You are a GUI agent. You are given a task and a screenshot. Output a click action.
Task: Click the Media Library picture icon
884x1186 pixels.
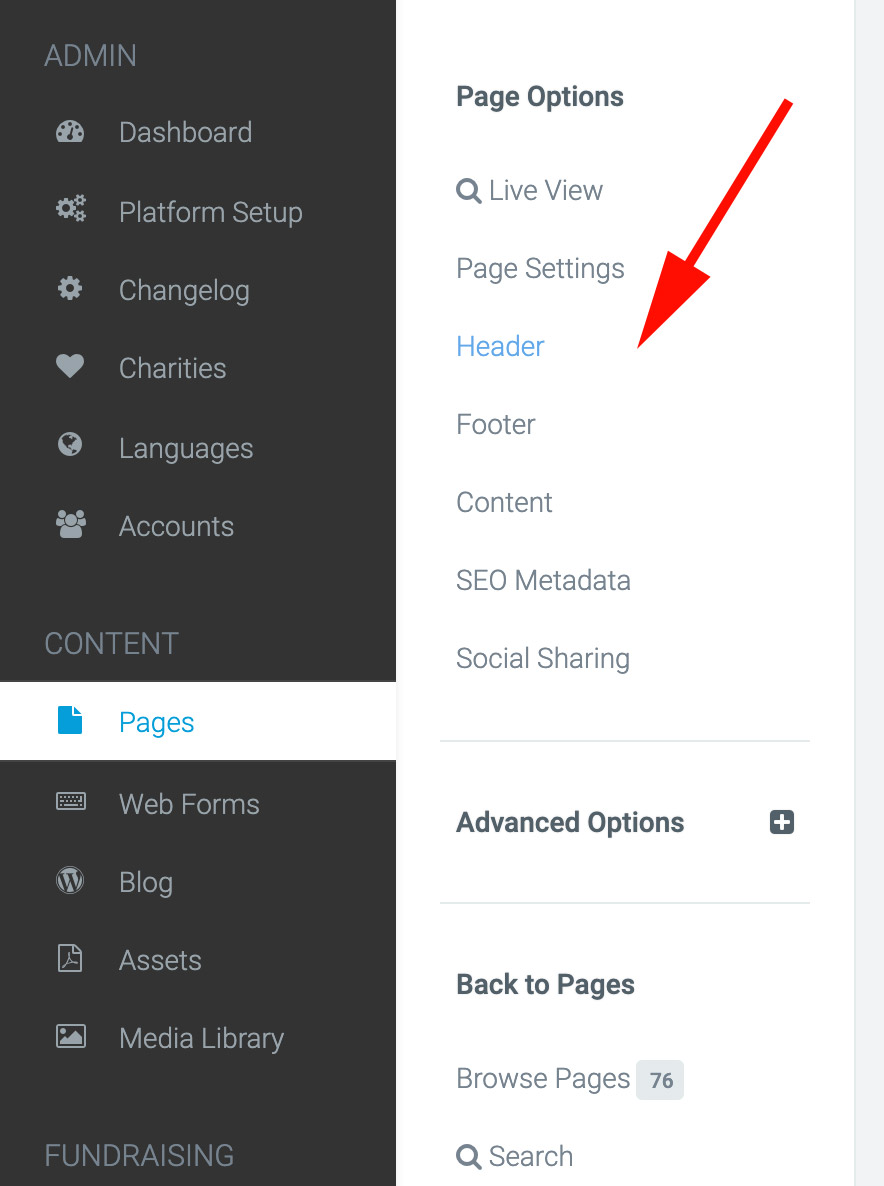point(71,1036)
